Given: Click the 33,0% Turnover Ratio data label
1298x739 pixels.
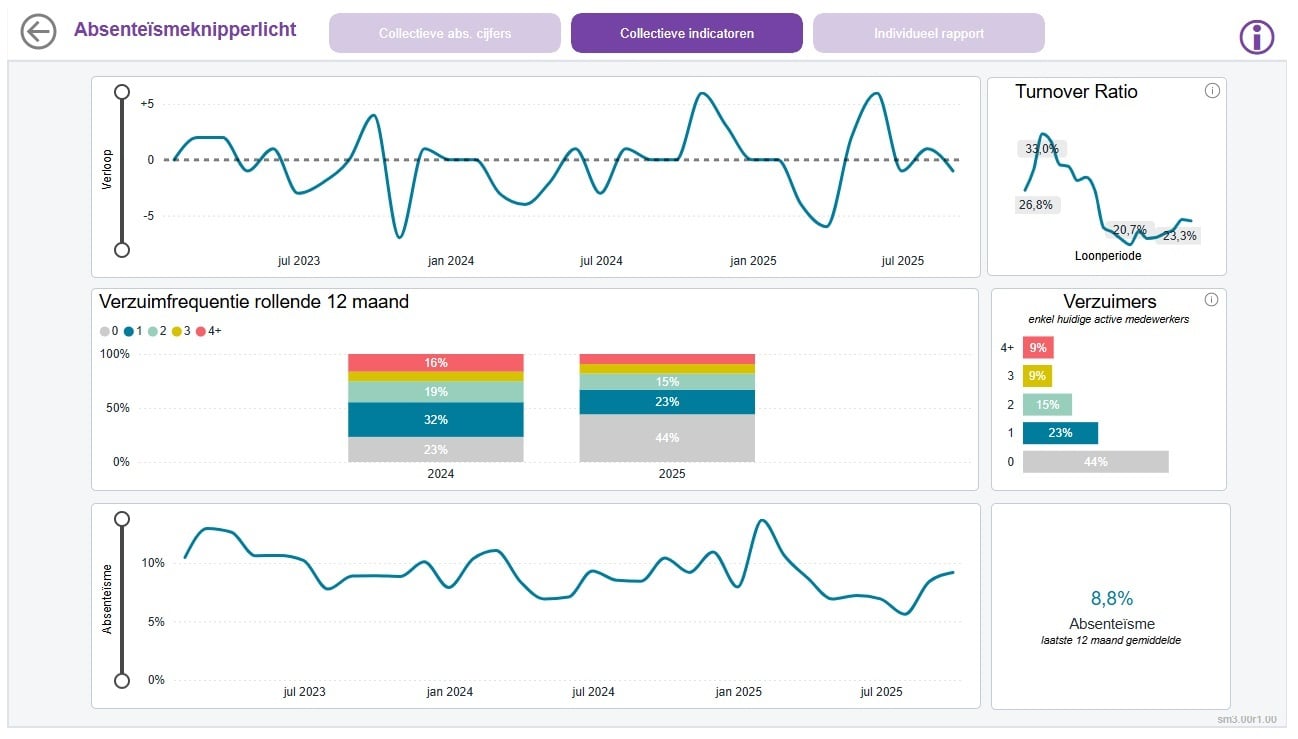Looking at the screenshot, I should pos(1040,149).
